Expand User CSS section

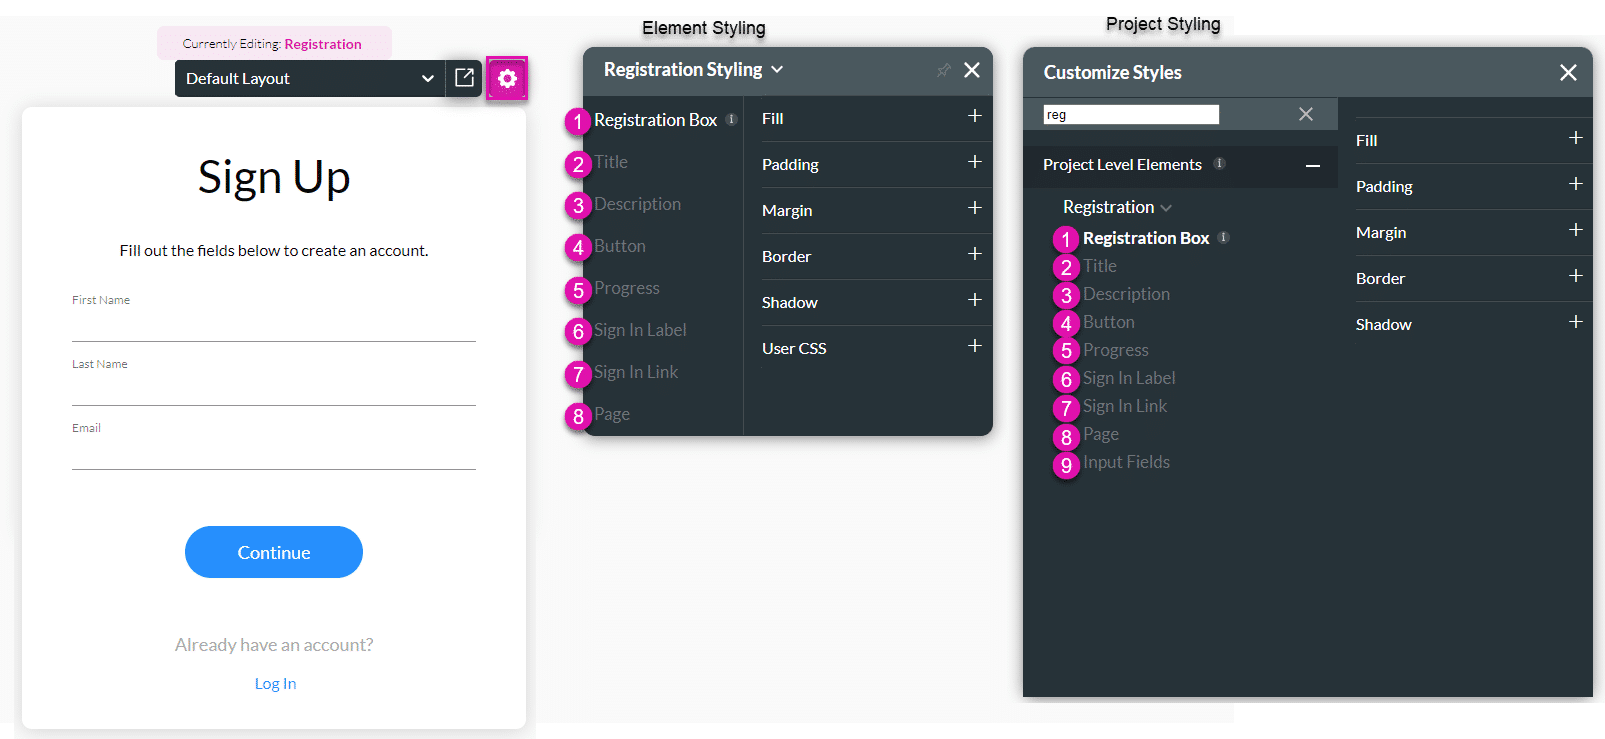(x=974, y=347)
